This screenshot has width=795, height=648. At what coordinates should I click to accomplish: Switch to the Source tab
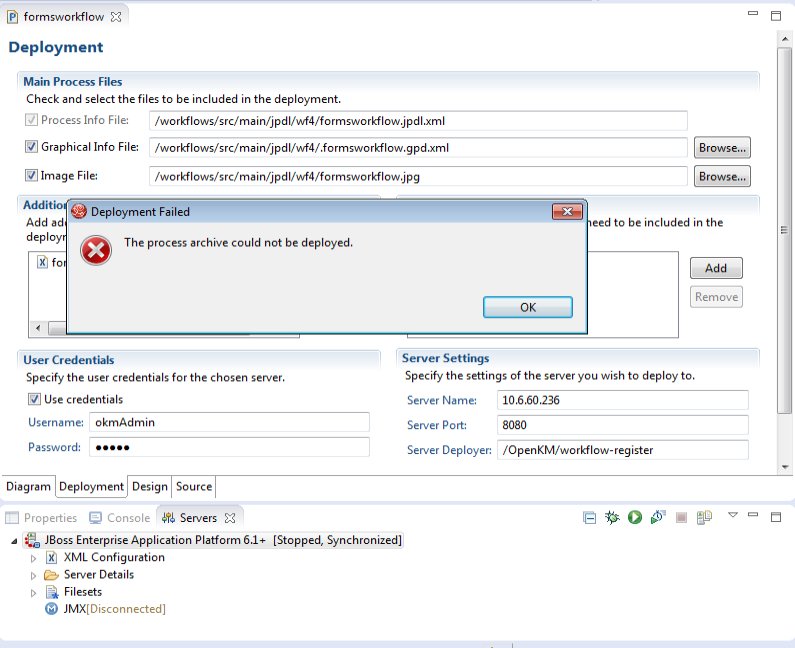click(194, 487)
